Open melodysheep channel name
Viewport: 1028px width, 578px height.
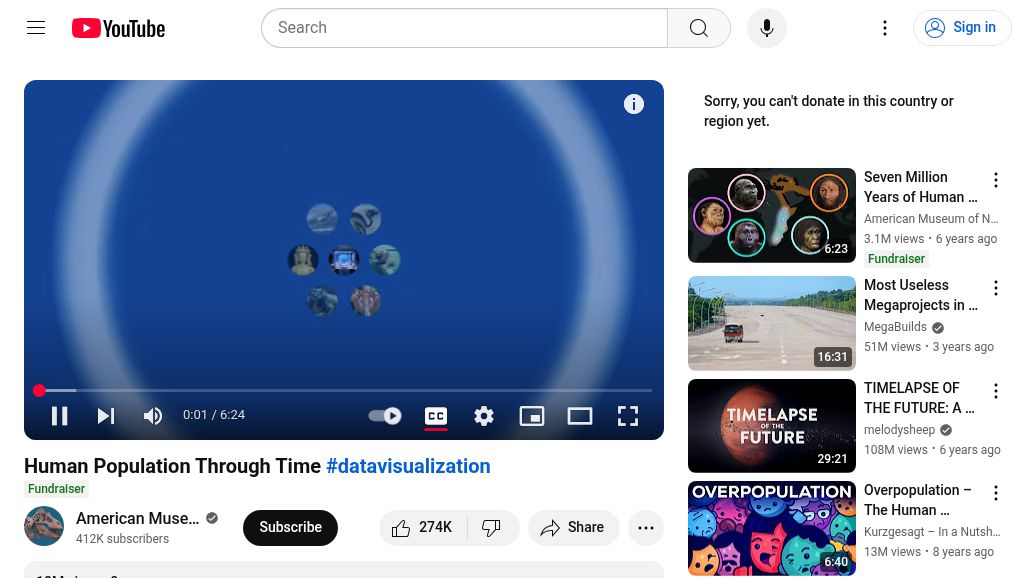coord(899,430)
